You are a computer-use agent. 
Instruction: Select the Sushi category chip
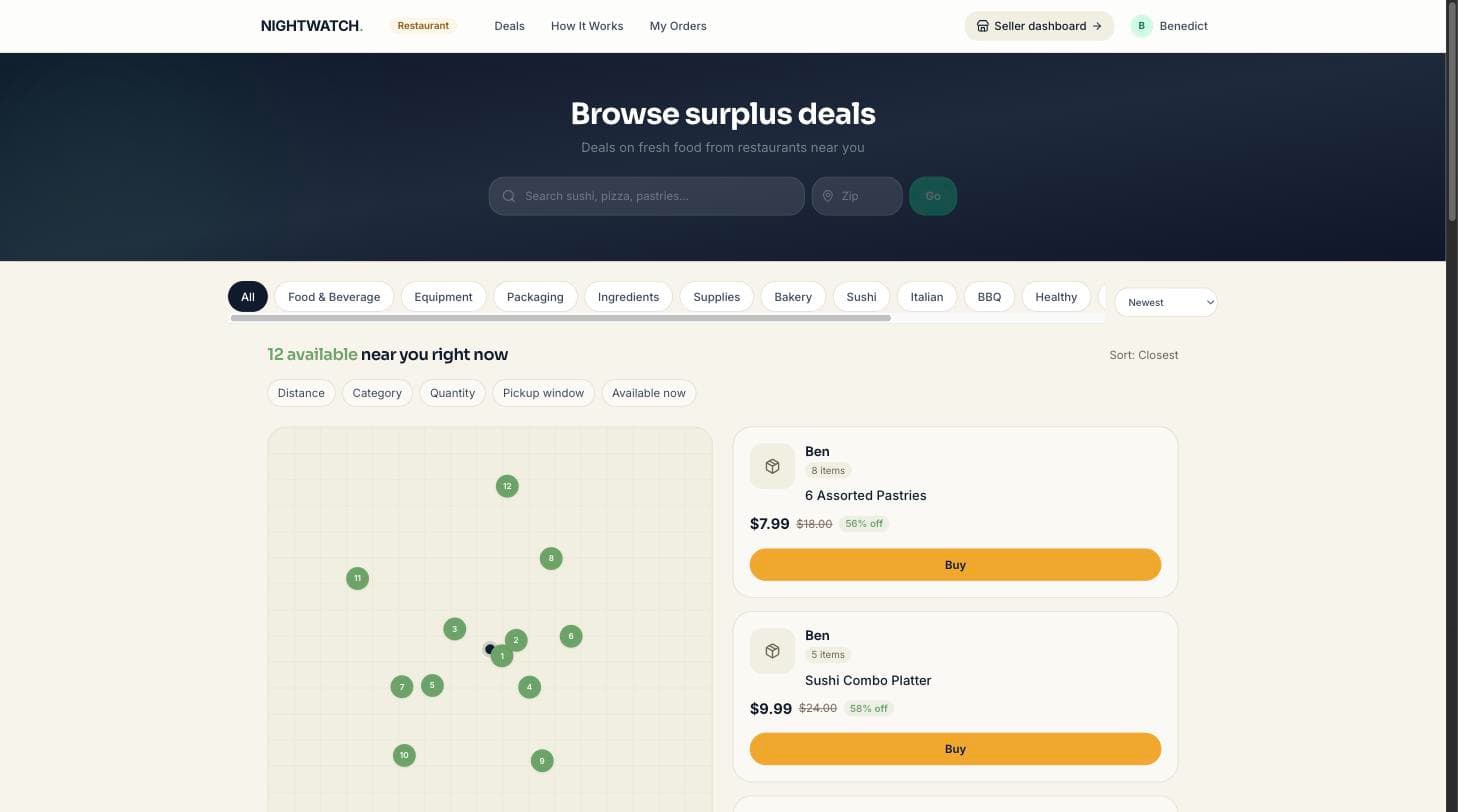point(861,297)
